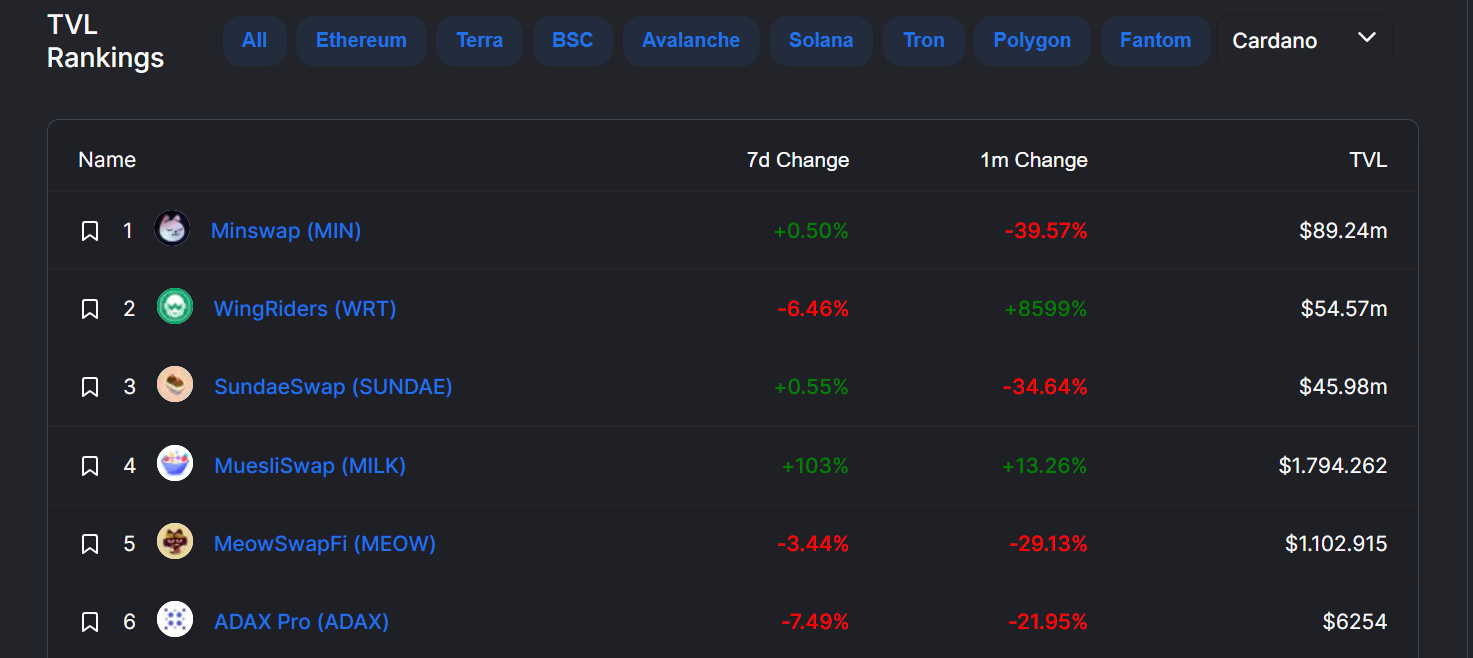This screenshot has width=1473, height=658.
Task: Click the SundaeSwap logo icon
Action: (x=175, y=385)
